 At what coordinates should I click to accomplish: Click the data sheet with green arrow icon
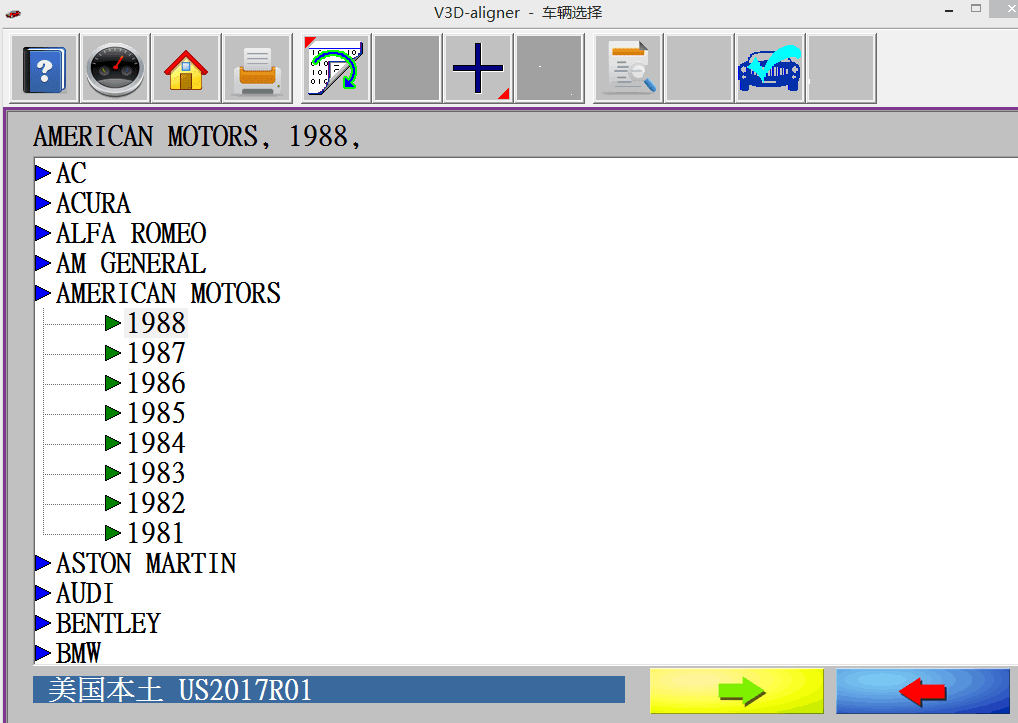336,69
